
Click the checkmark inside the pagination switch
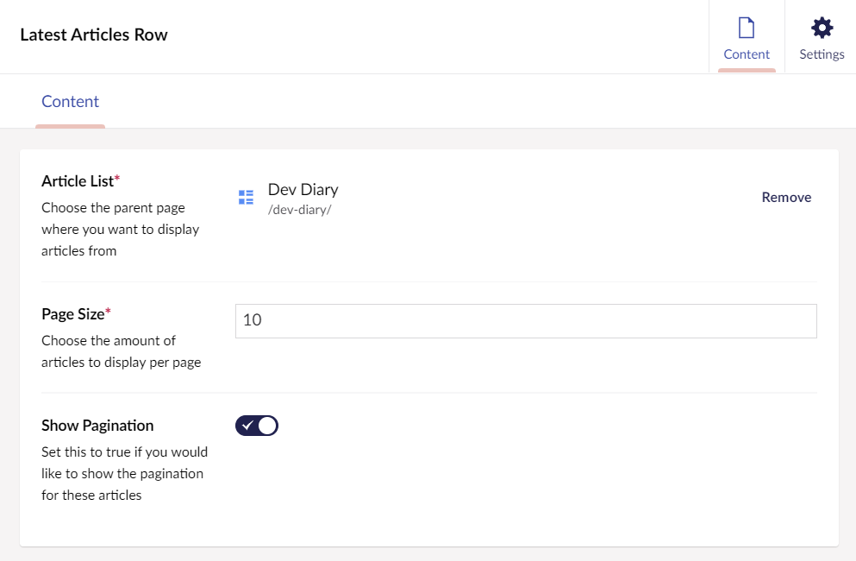[248, 426]
